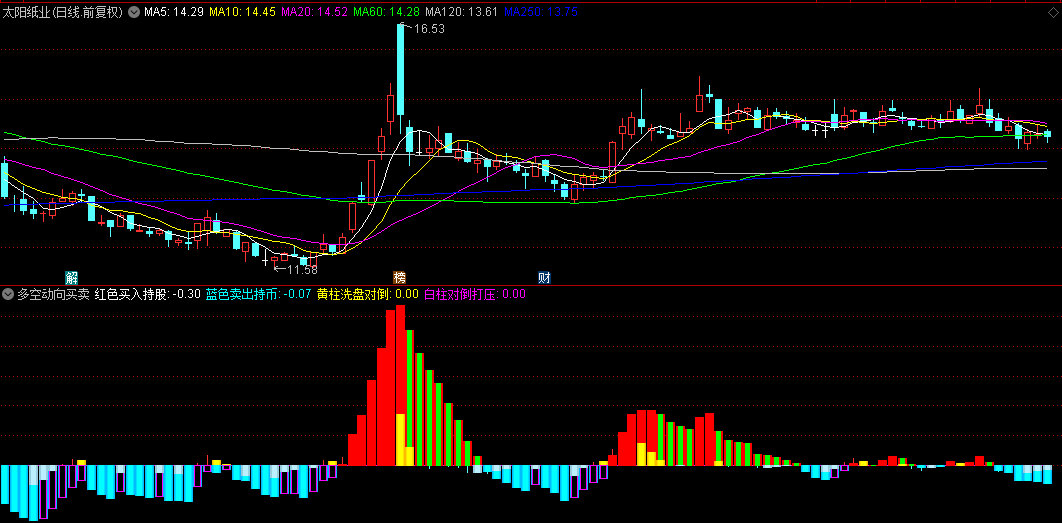Viewport: 1062px width, 523px height.
Task: Select the 红色买入持股: -0.30 value
Action: (148, 294)
